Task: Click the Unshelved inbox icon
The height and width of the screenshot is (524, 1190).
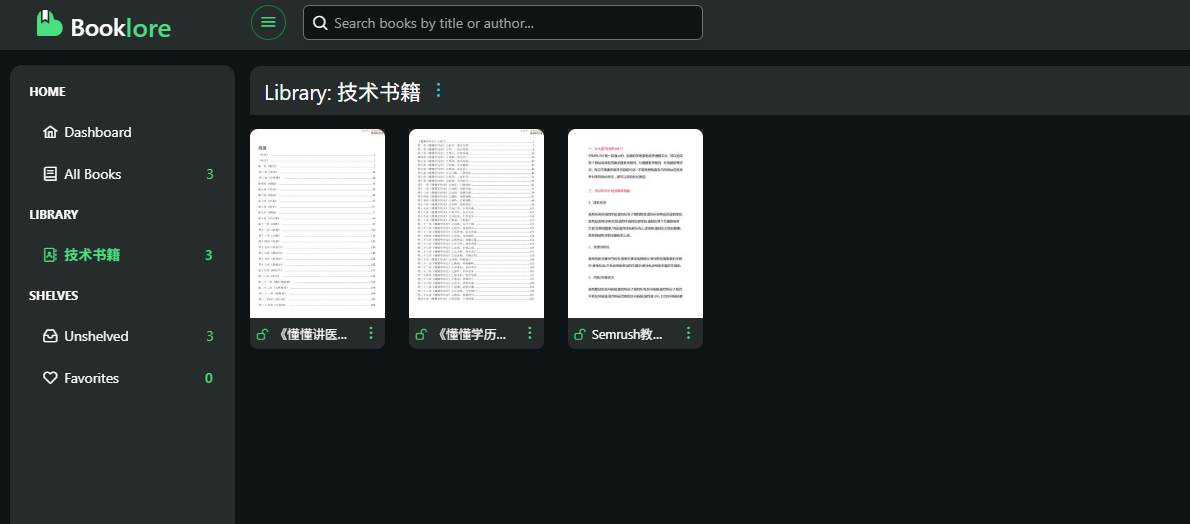Action: [50, 336]
